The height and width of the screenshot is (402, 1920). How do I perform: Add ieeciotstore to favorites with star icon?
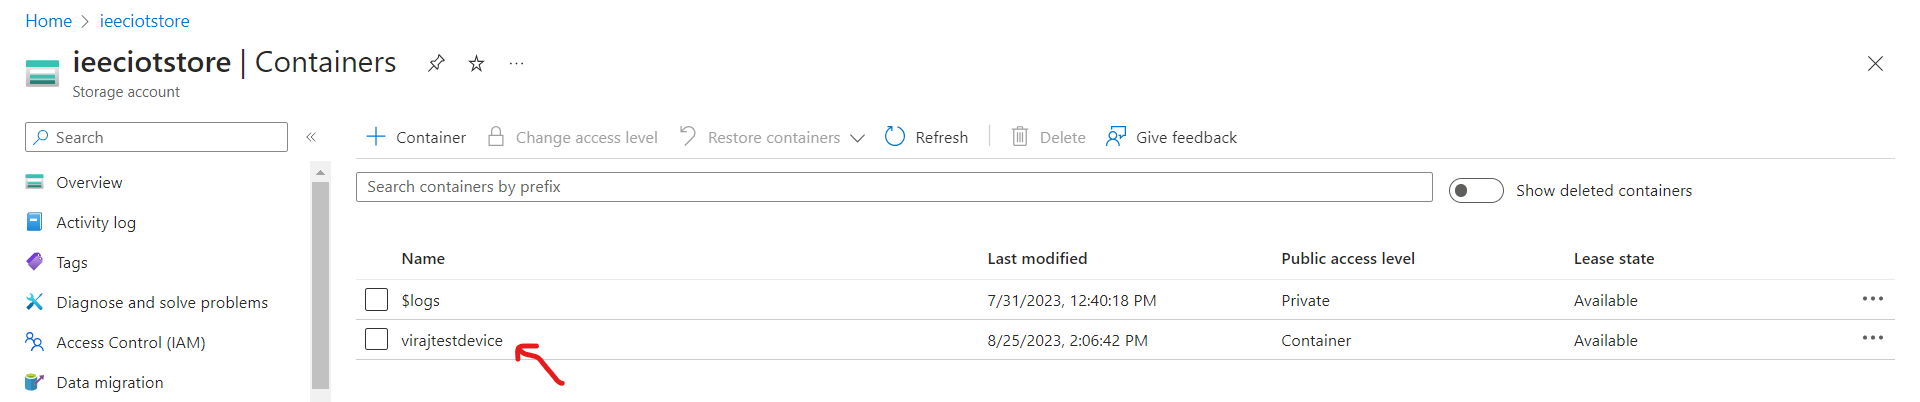tap(477, 63)
